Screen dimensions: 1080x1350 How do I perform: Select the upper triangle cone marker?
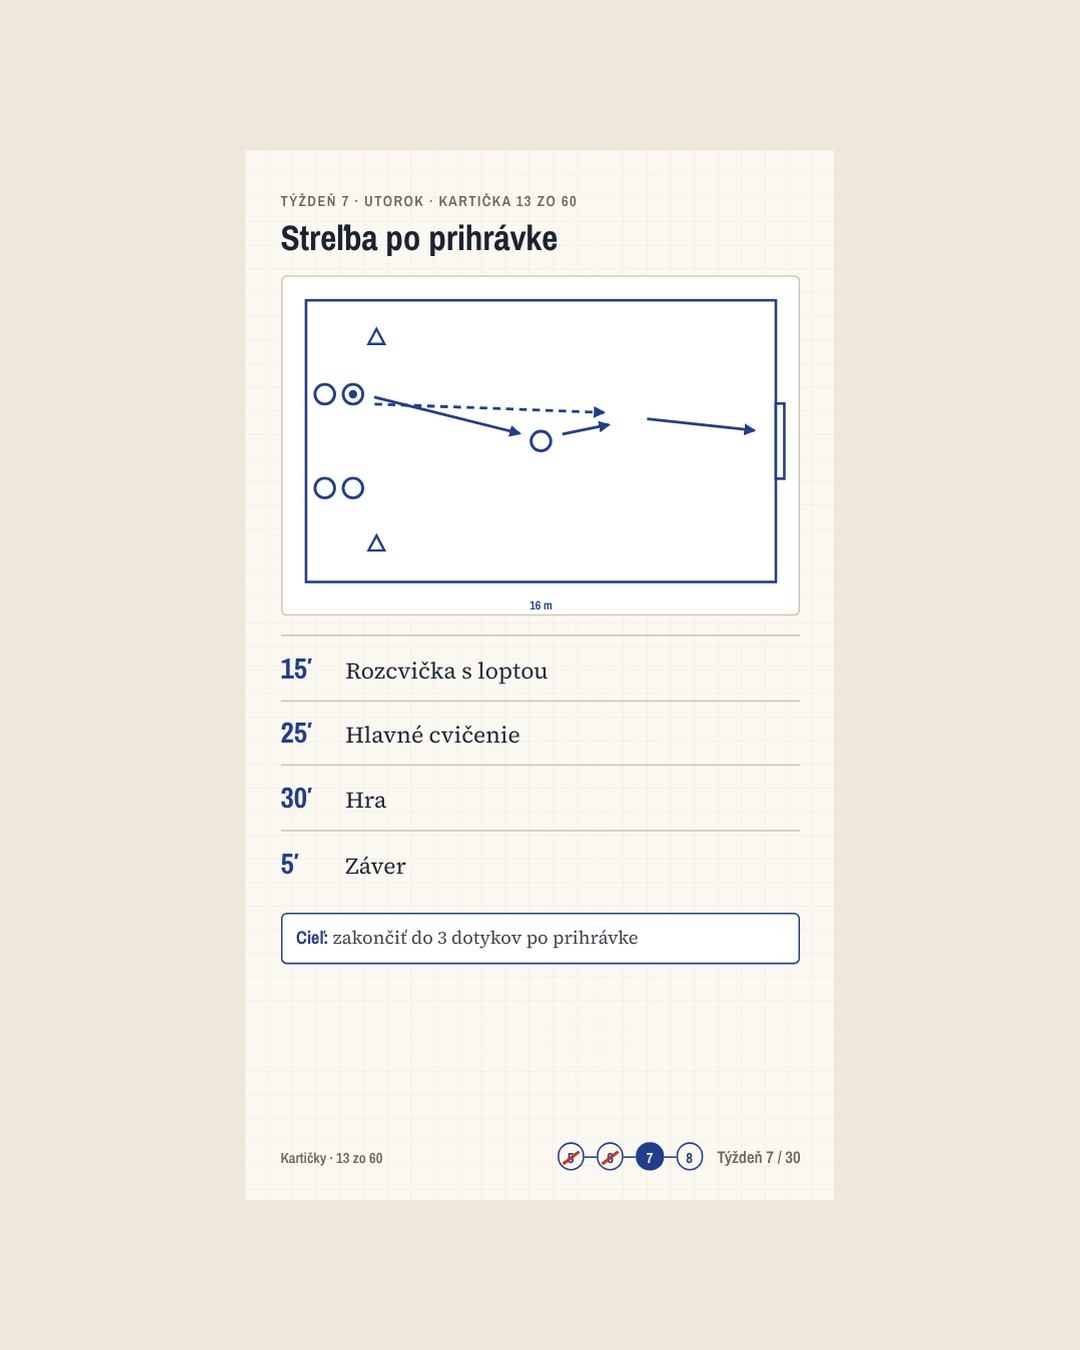click(x=376, y=337)
